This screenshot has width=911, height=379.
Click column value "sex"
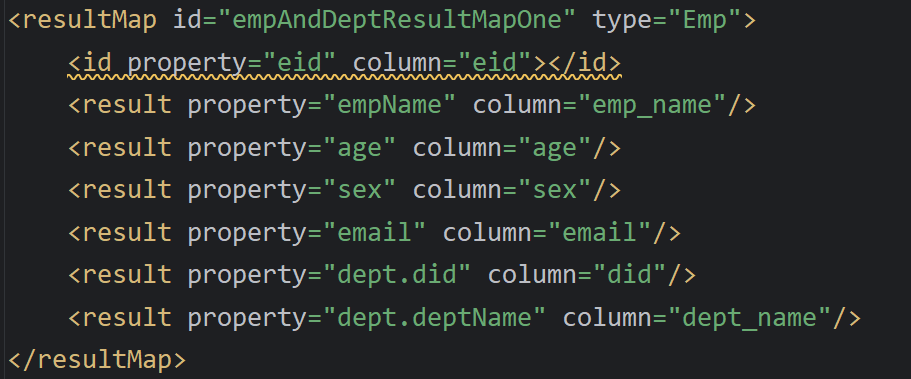click(x=554, y=190)
